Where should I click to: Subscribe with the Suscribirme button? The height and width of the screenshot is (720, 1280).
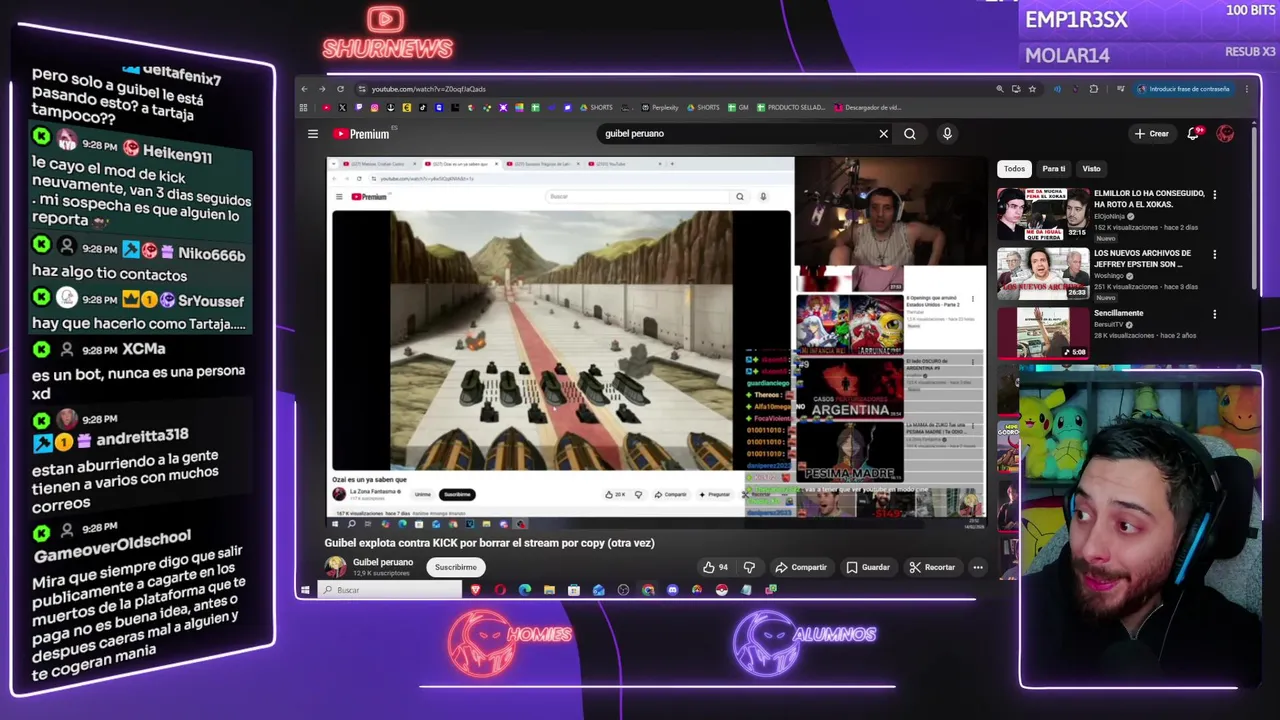tap(456, 567)
